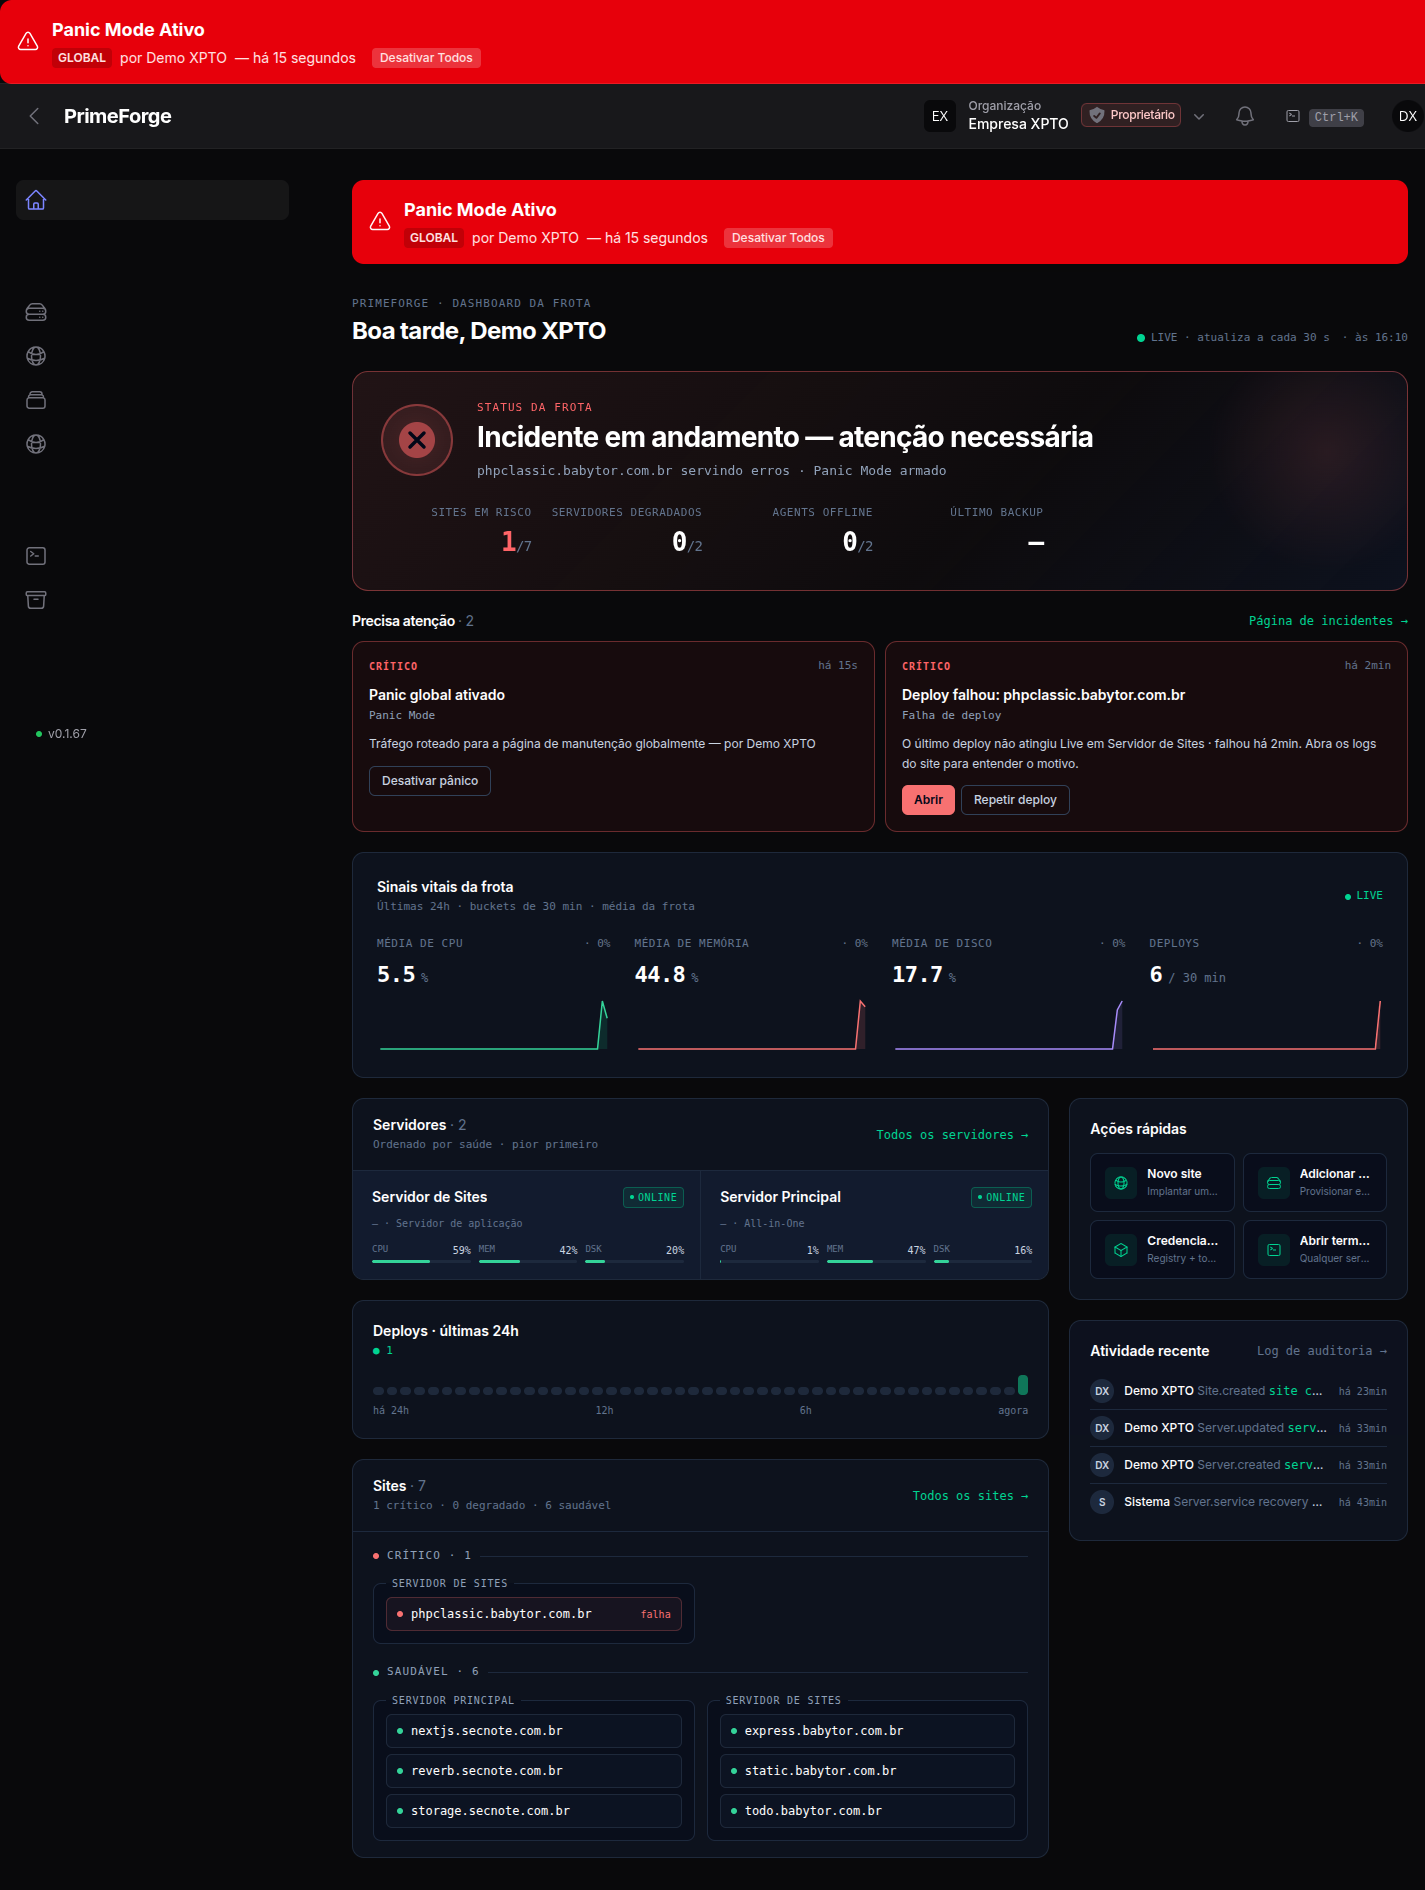This screenshot has height=1890, width=1425.
Task: Click the Proprietário role badge
Action: tap(1131, 115)
